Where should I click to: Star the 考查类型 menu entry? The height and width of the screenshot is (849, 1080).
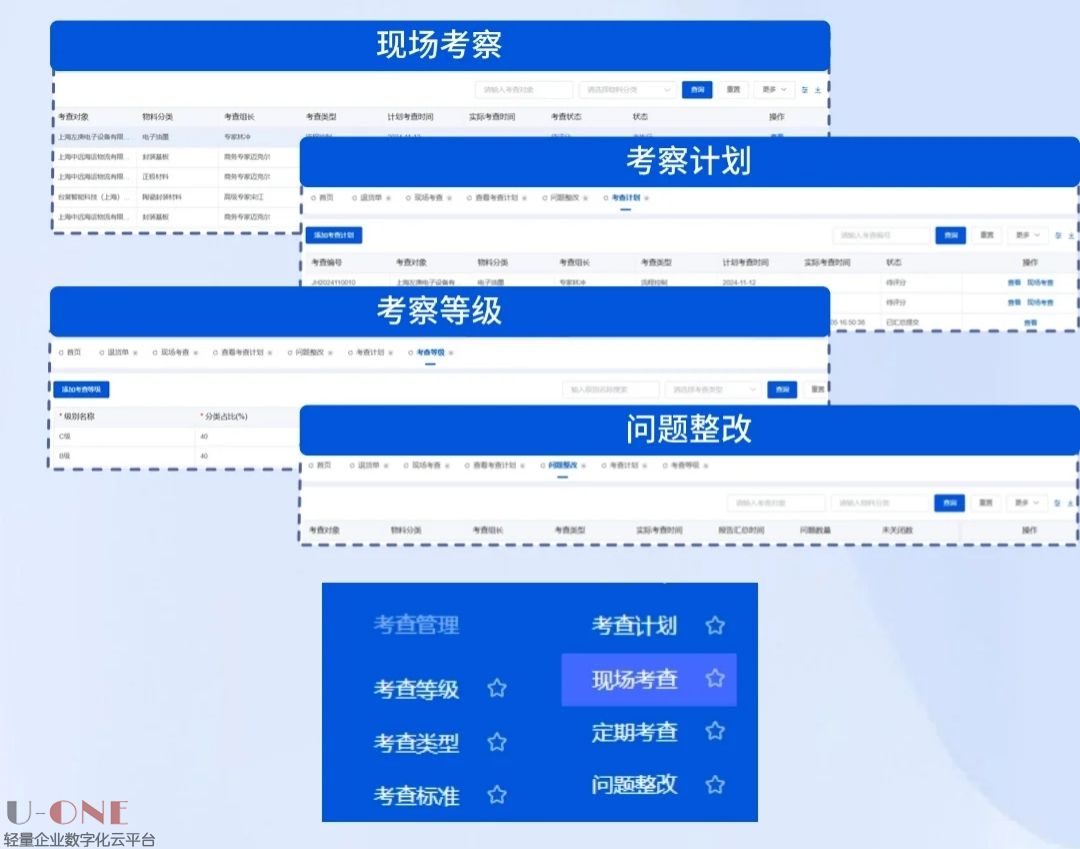click(497, 742)
